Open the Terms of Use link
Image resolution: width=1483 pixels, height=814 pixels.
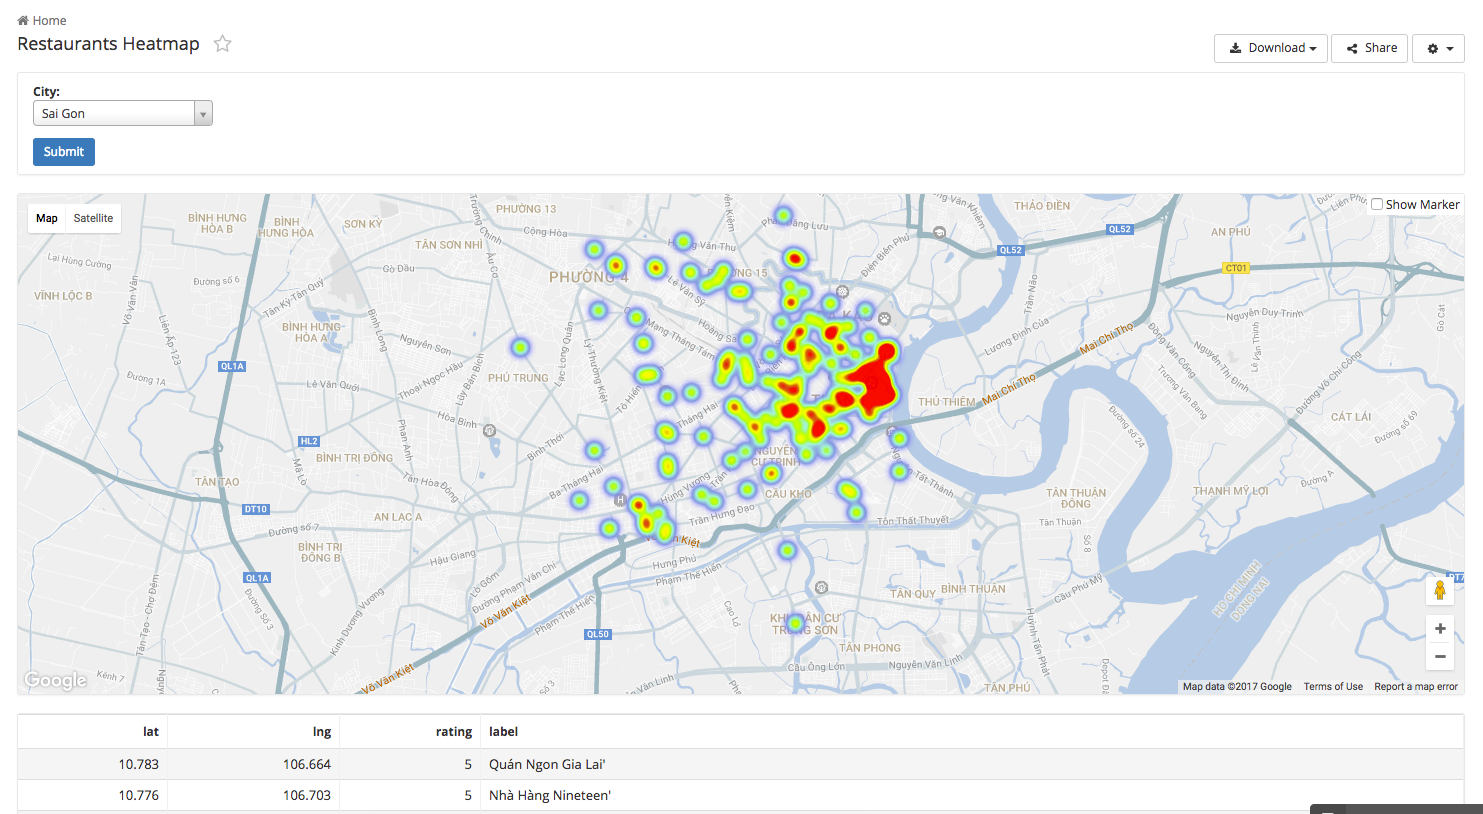pyautogui.click(x=1333, y=686)
